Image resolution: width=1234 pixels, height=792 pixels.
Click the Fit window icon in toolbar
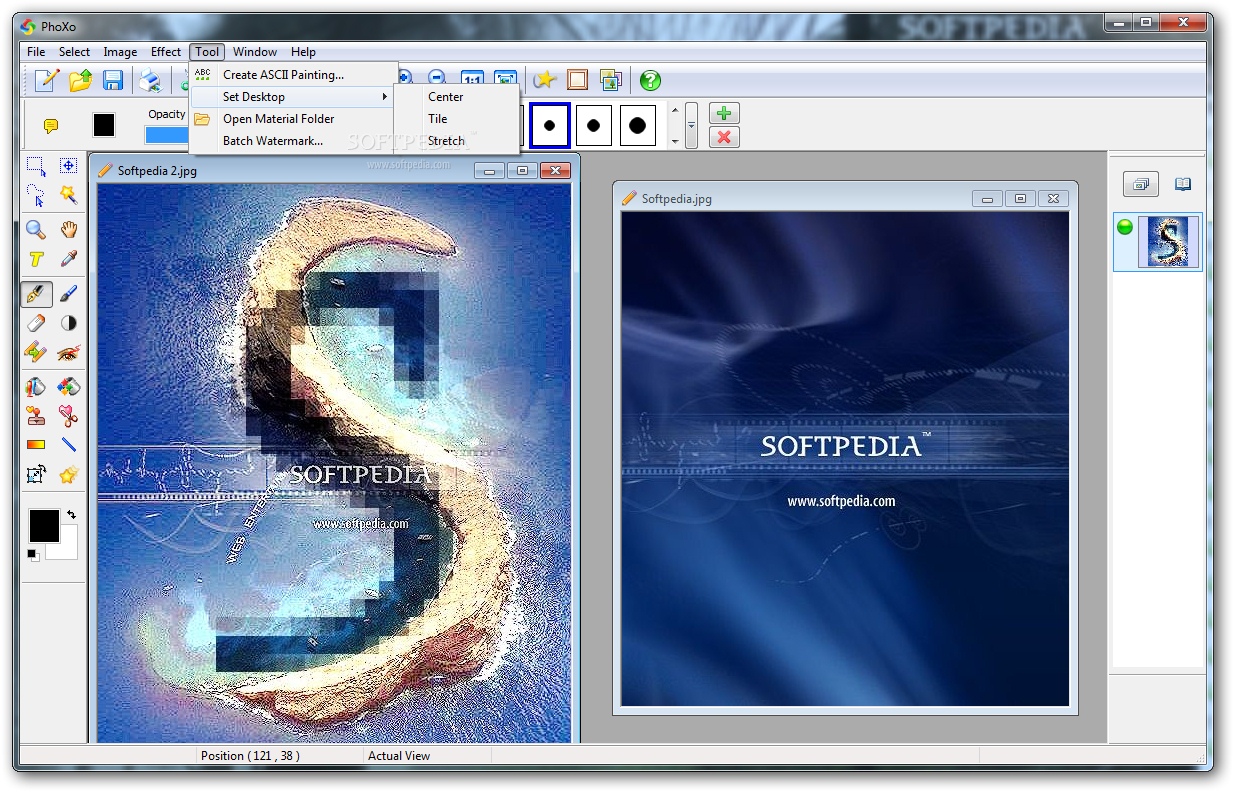[x=505, y=80]
